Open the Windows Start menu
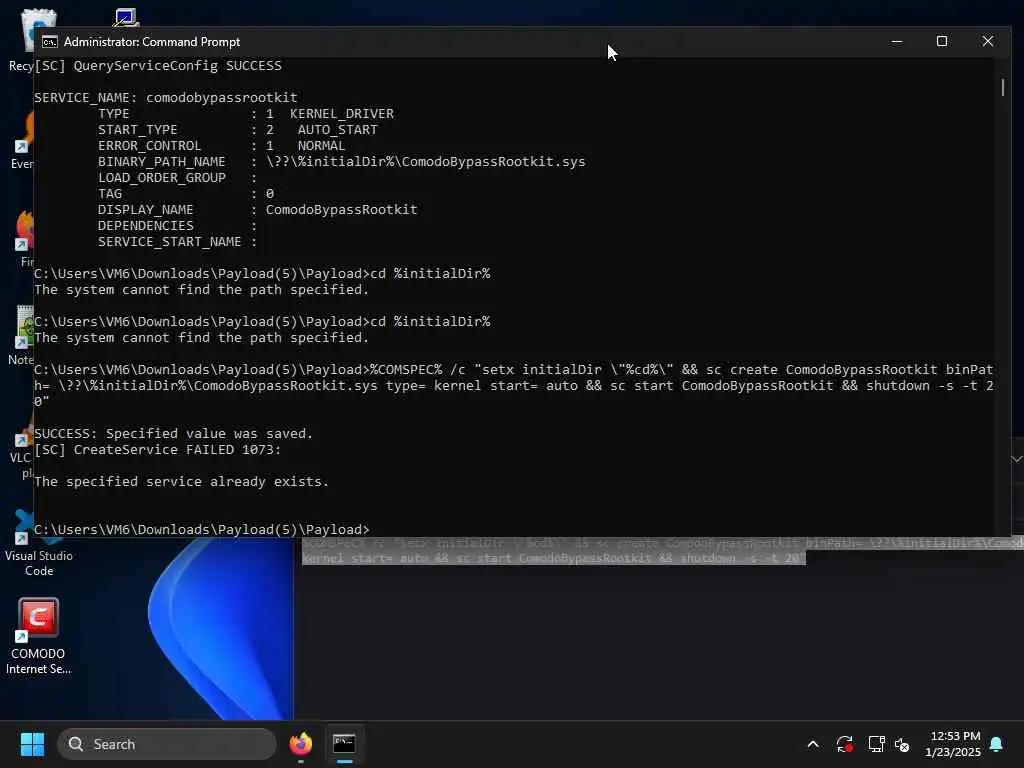 32,744
